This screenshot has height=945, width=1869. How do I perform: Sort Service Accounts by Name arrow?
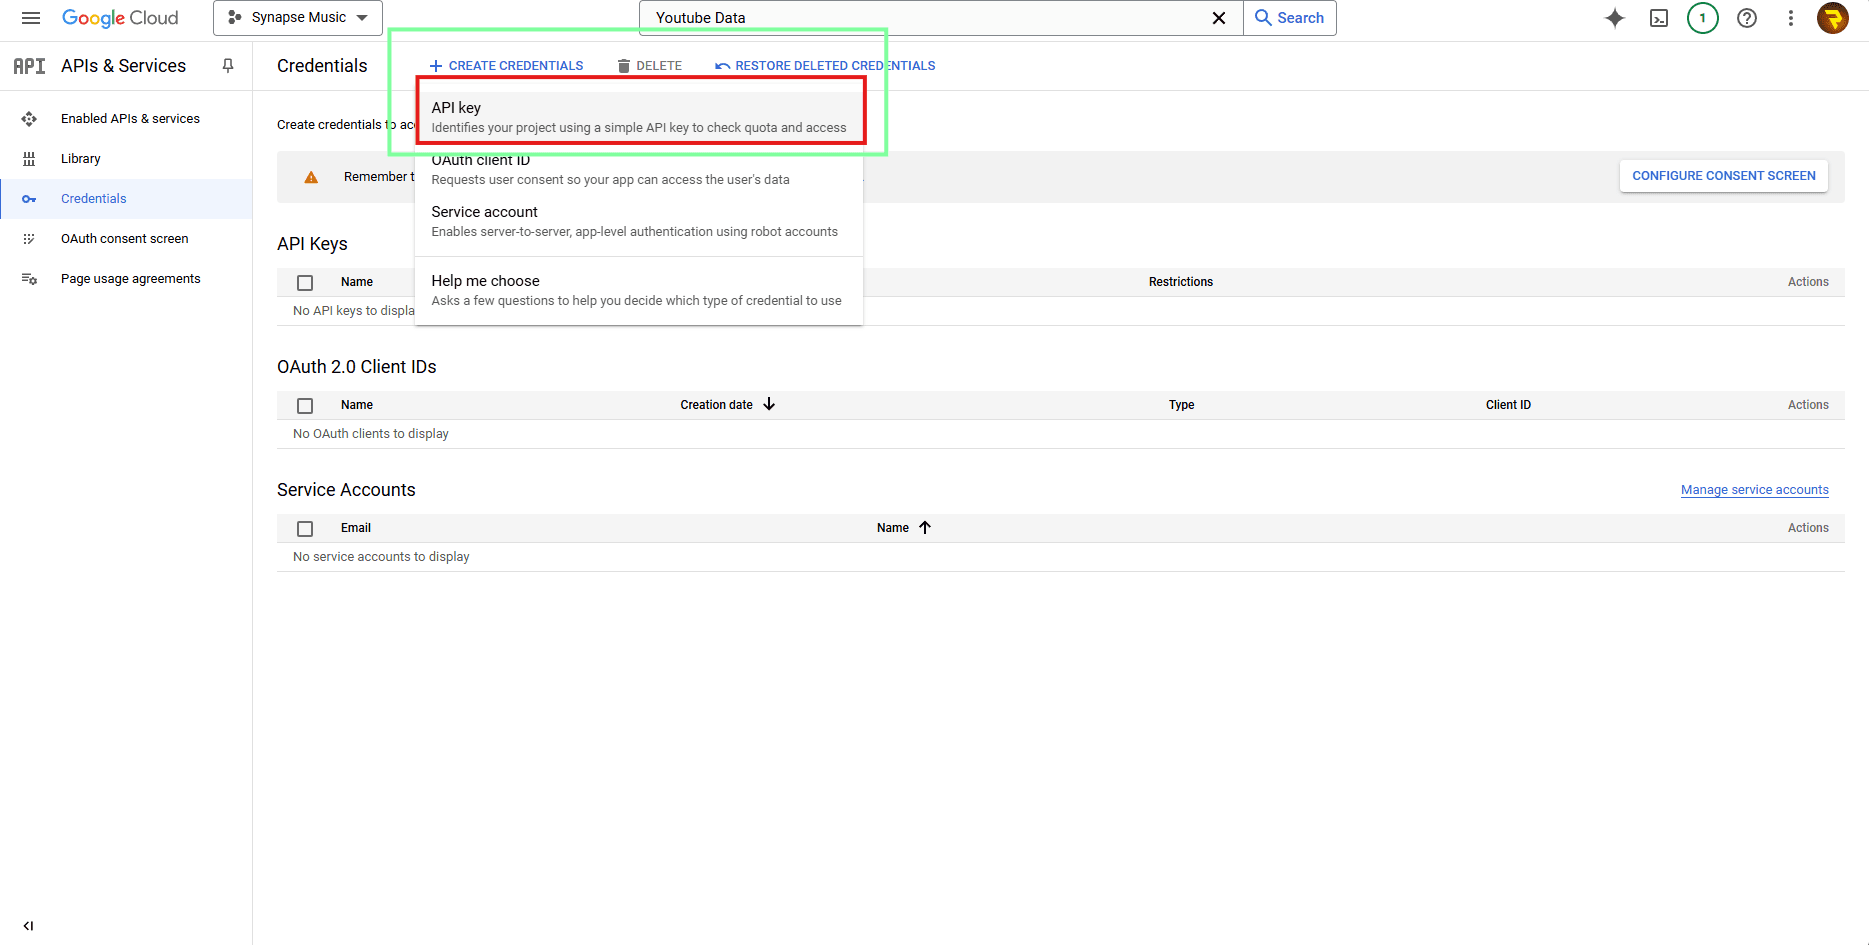point(925,527)
